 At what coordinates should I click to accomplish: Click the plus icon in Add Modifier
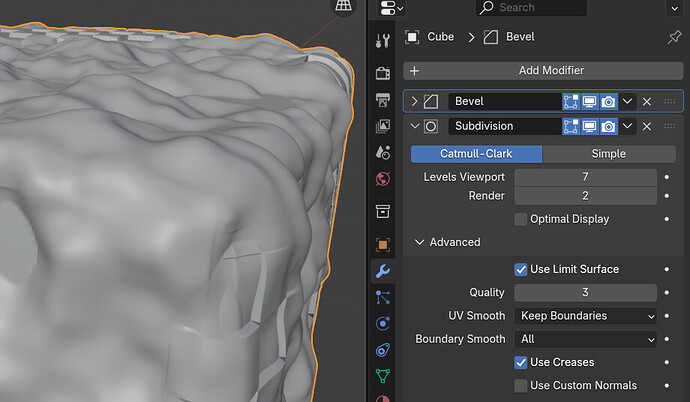tap(414, 71)
